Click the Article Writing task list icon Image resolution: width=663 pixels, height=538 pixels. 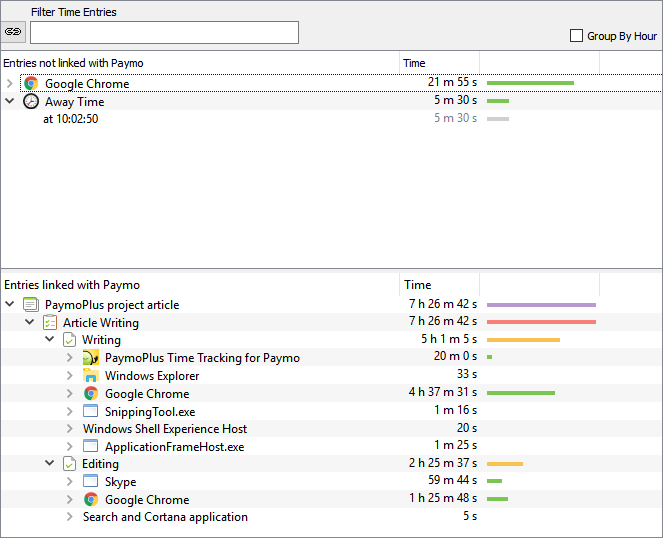click(50, 322)
